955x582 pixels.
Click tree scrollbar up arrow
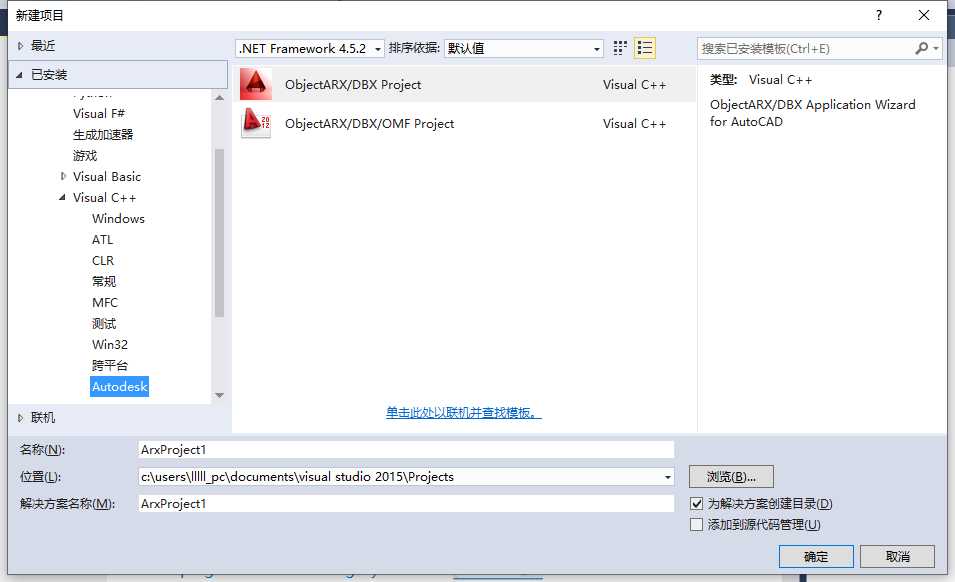220,97
